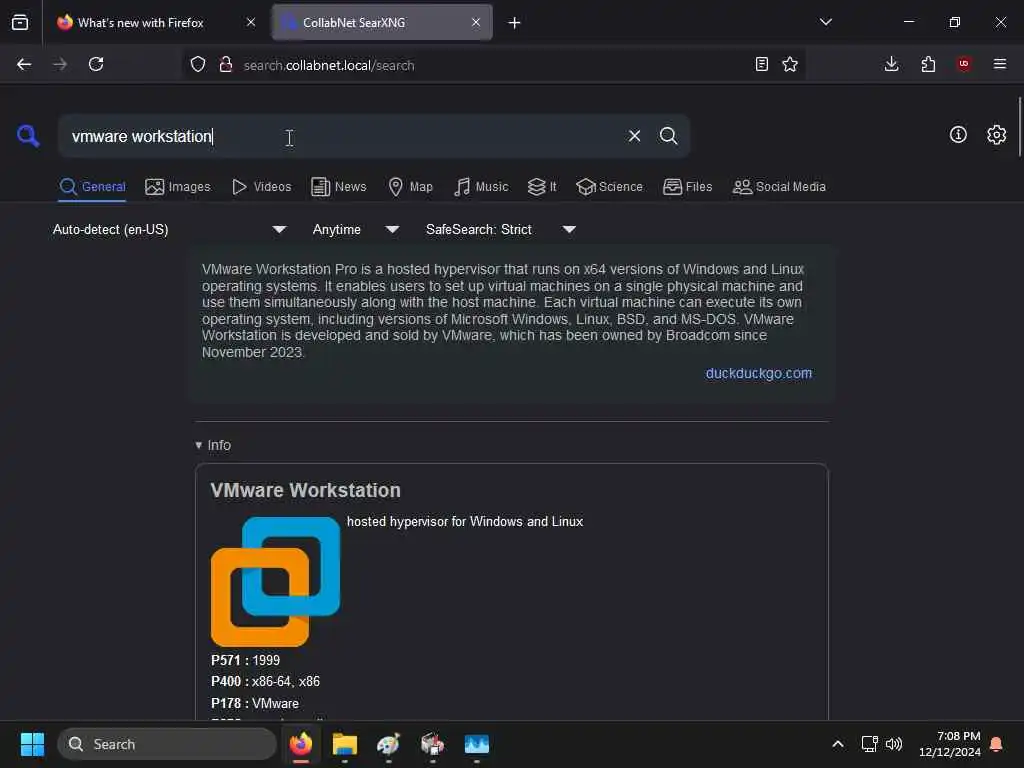Show hidden system tray icons
This screenshot has height=768, width=1024.
point(838,744)
